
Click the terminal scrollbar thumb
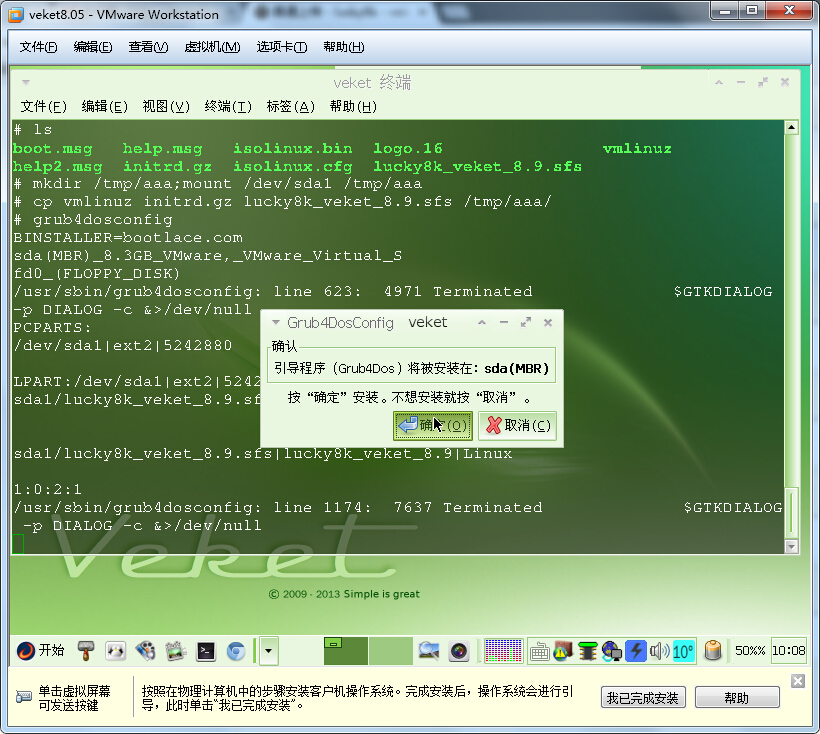point(791,512)
